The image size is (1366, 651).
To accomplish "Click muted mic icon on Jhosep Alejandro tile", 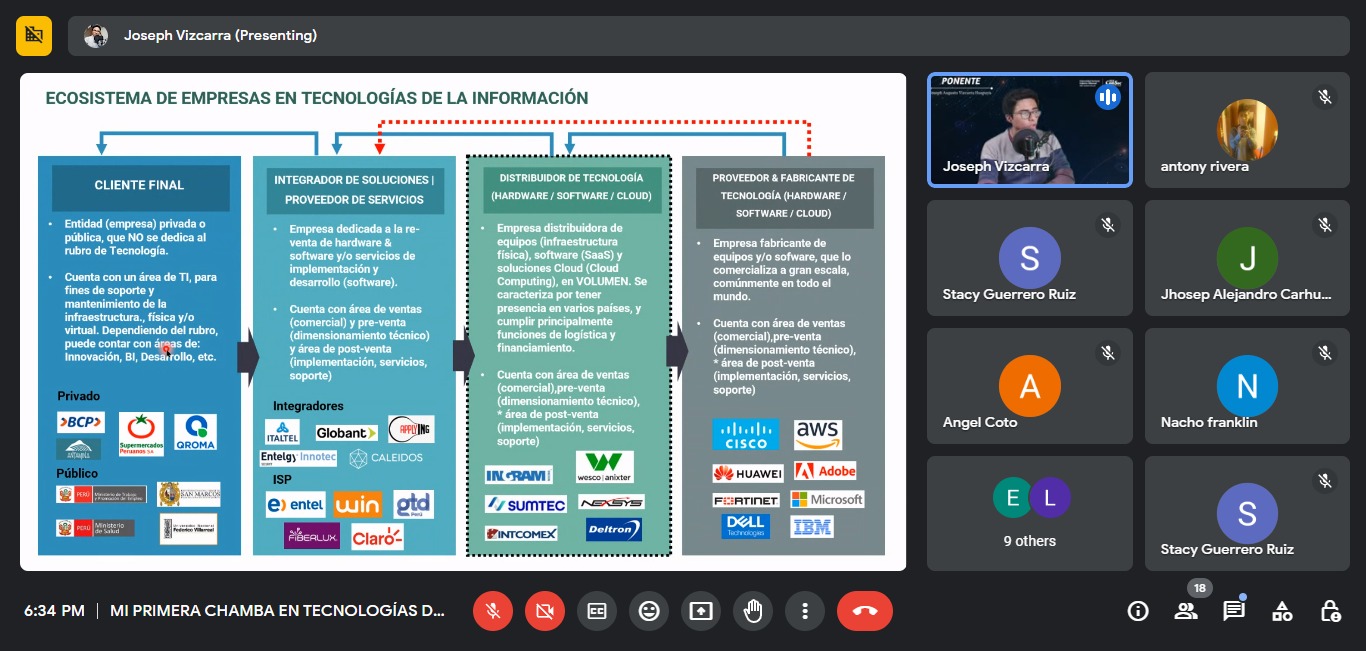I will tap(1325, 225).
